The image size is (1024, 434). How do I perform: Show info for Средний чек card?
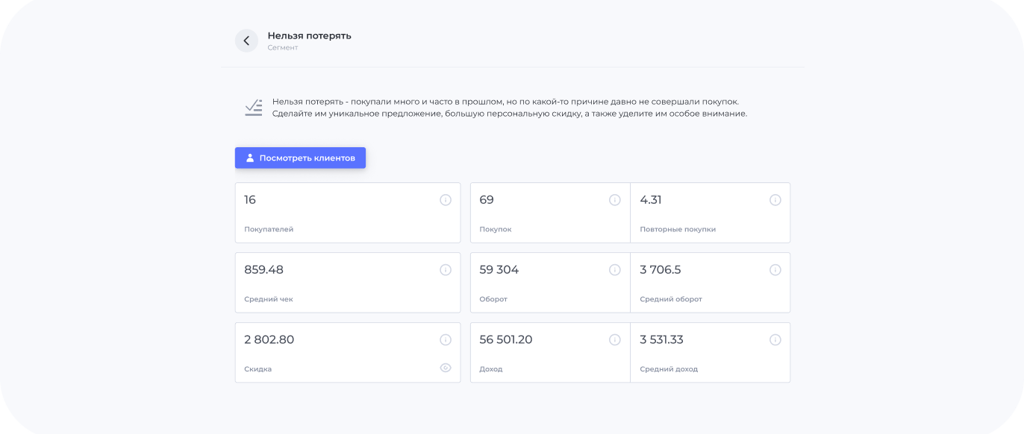click(445, 270)
